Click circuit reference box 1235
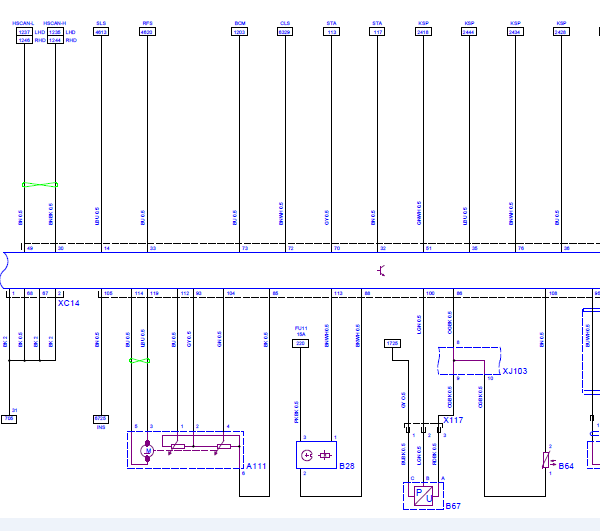600x531 pixels. [x=55, y=32]
